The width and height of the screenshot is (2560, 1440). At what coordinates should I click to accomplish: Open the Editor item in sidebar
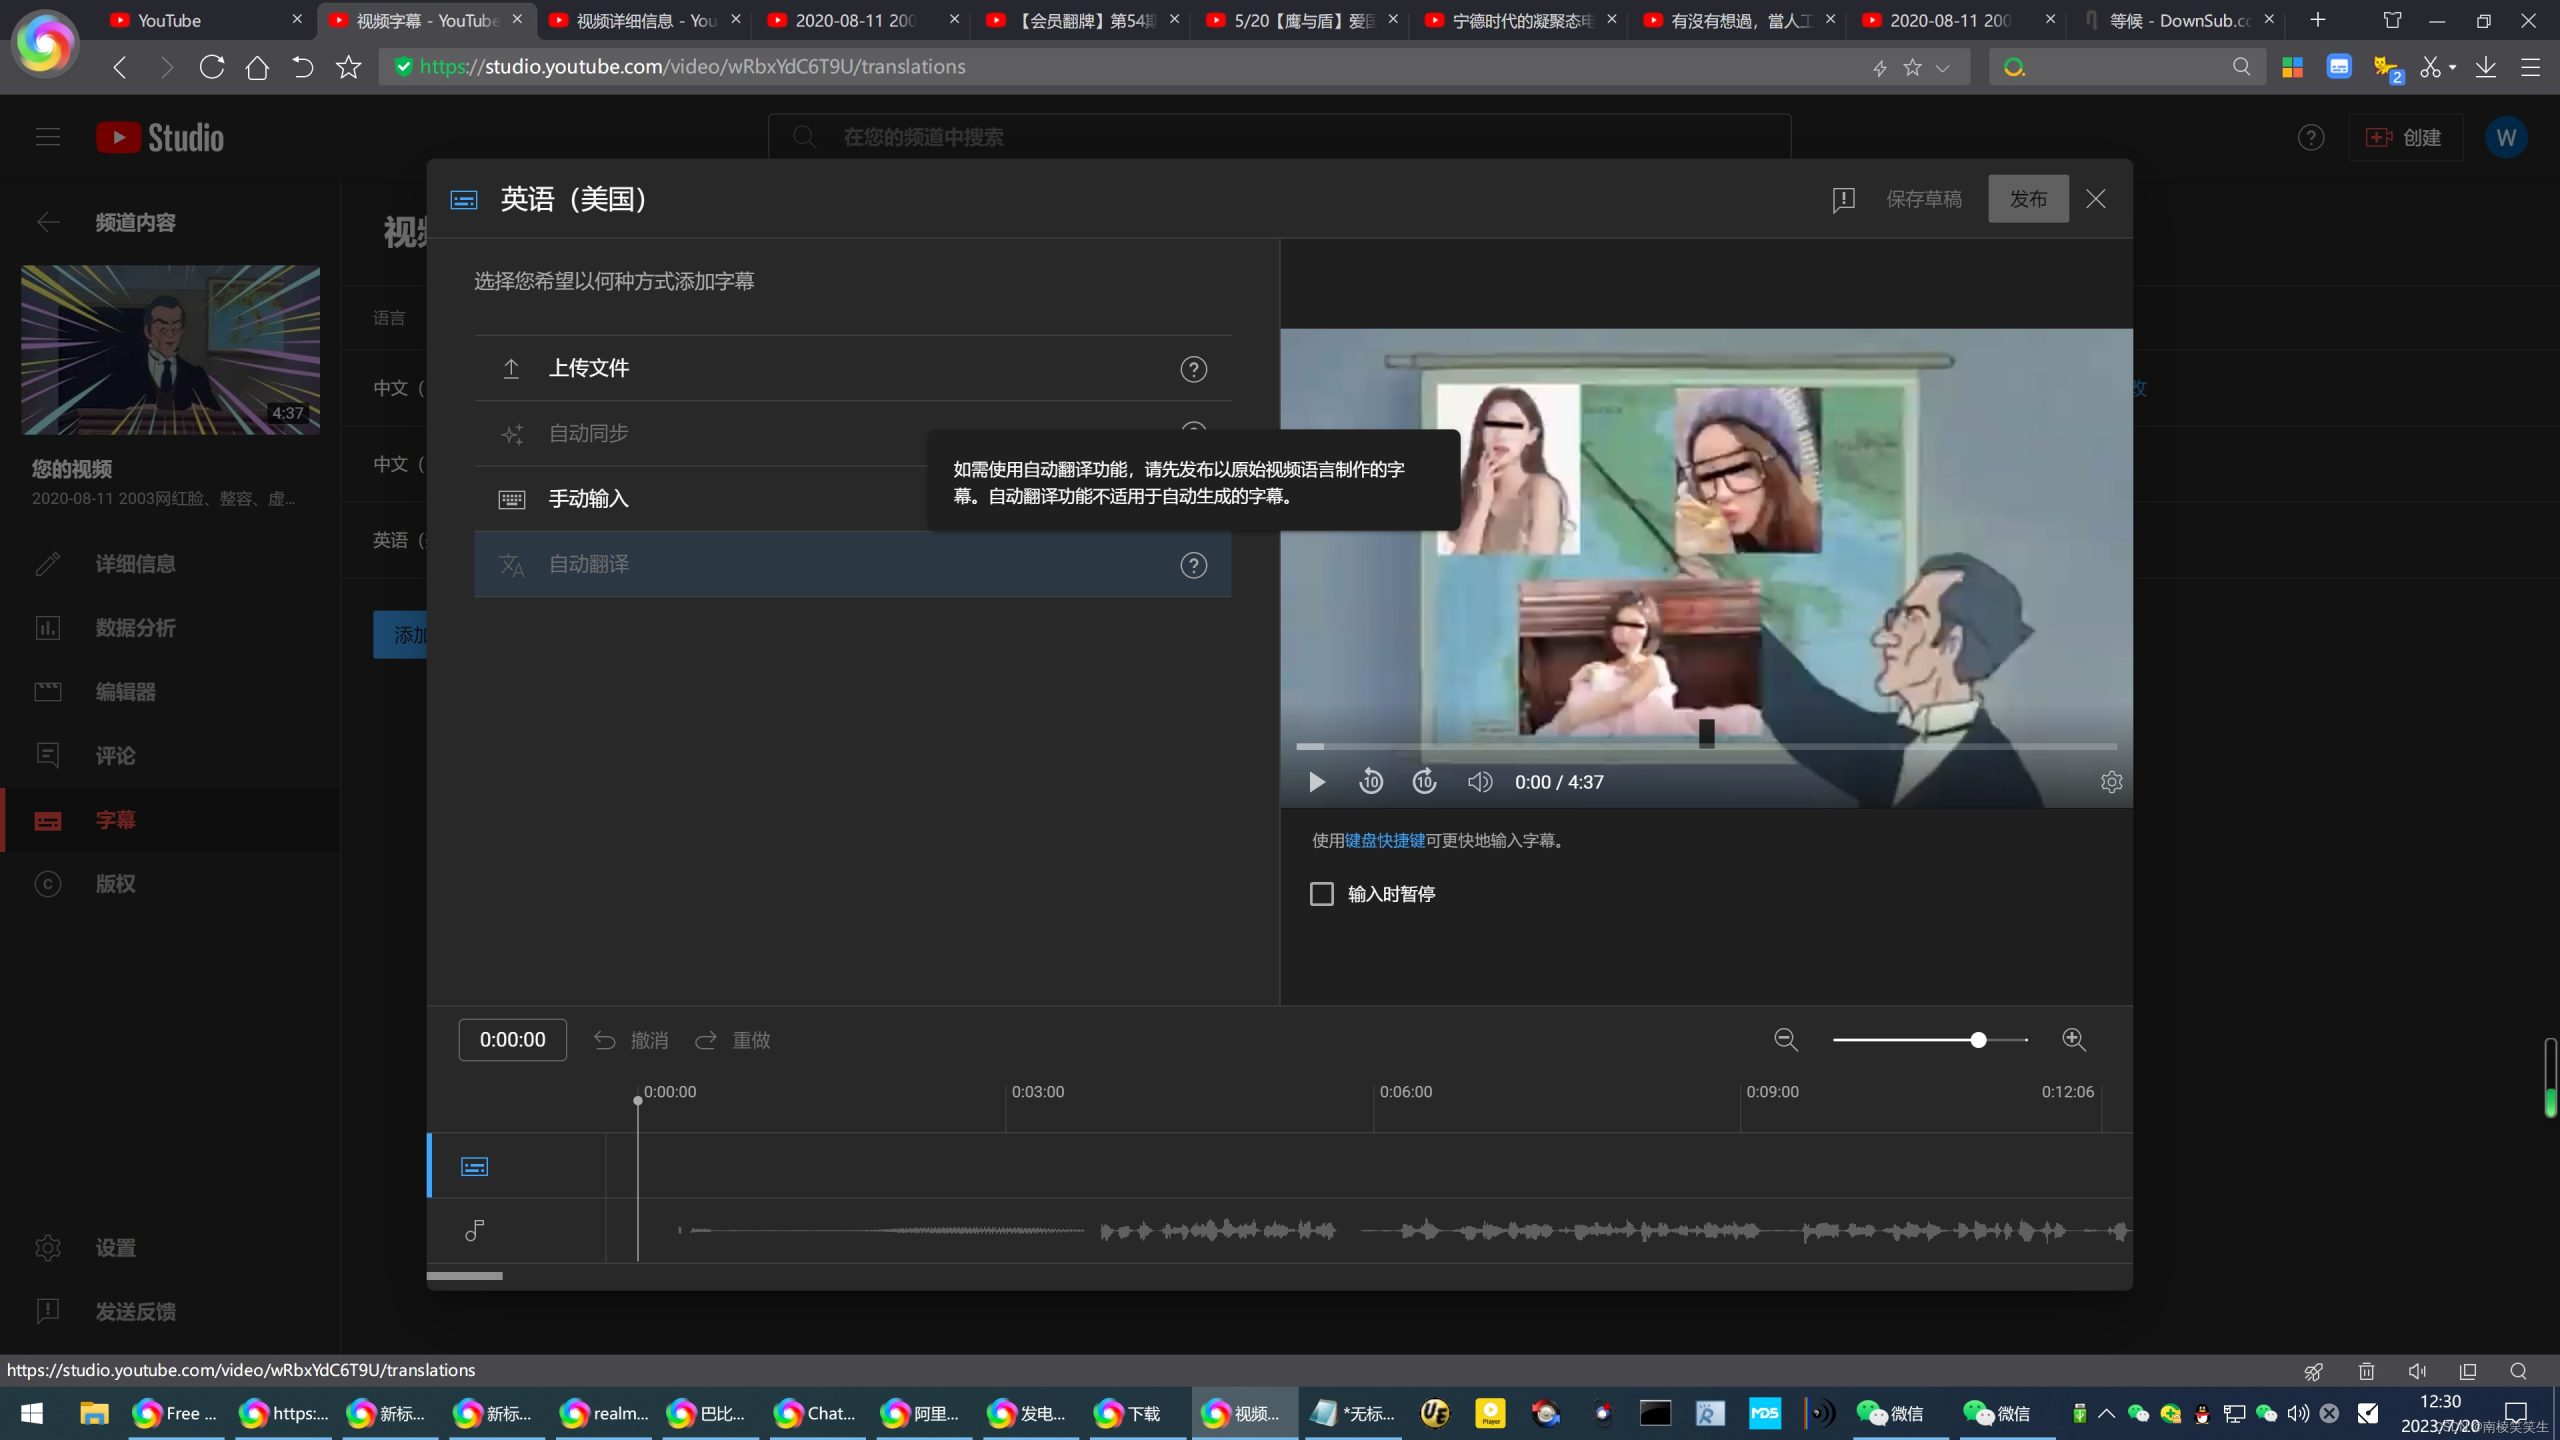click(170, 692)
